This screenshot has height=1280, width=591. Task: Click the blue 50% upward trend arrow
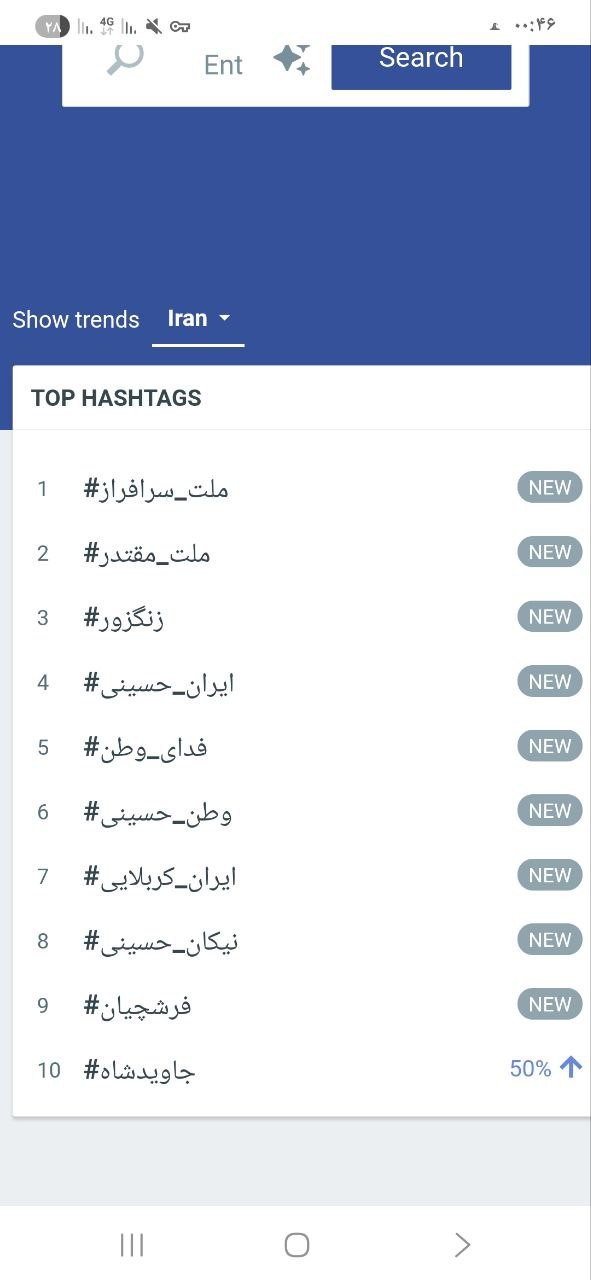pyautogui.click(x=571, y=1068)
